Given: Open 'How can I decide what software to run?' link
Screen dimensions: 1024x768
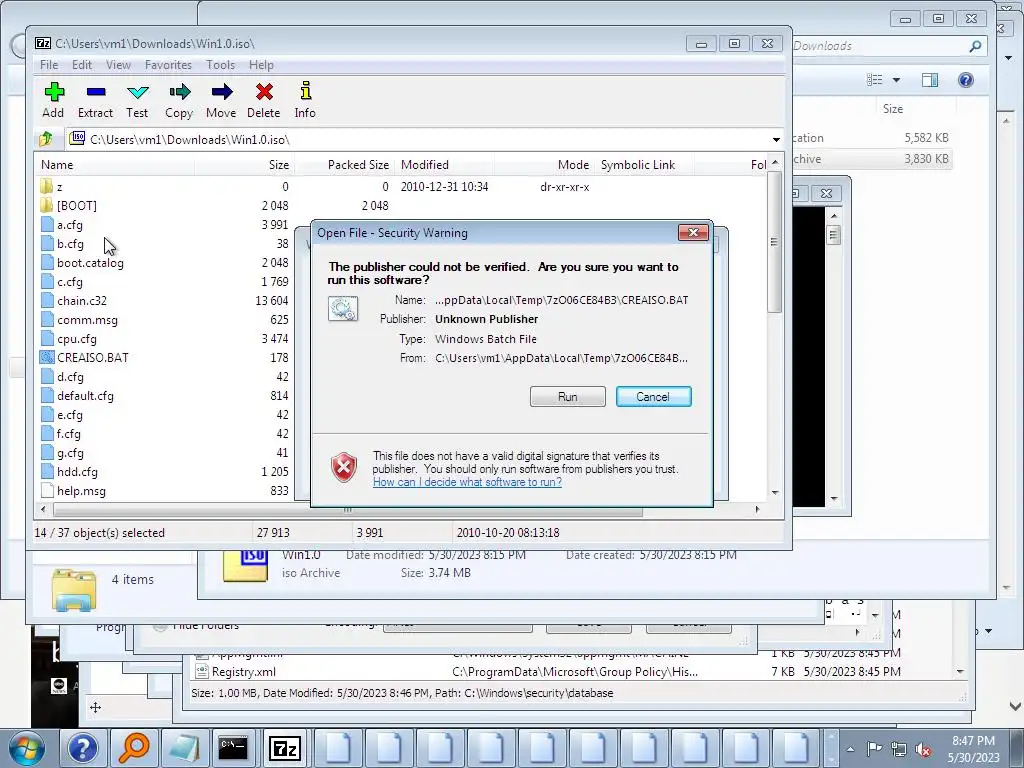Looking at the screenshot, I should [x=468, y=482].
